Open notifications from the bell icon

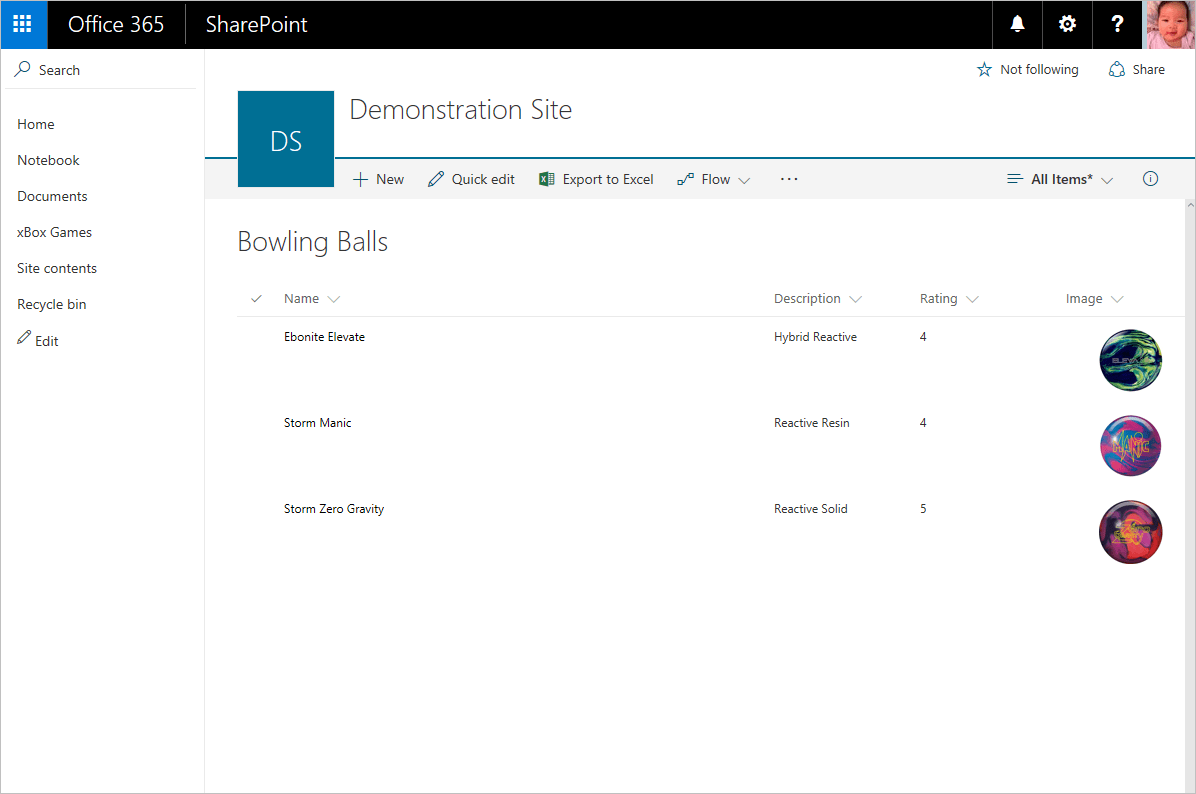click(1017, 24)
